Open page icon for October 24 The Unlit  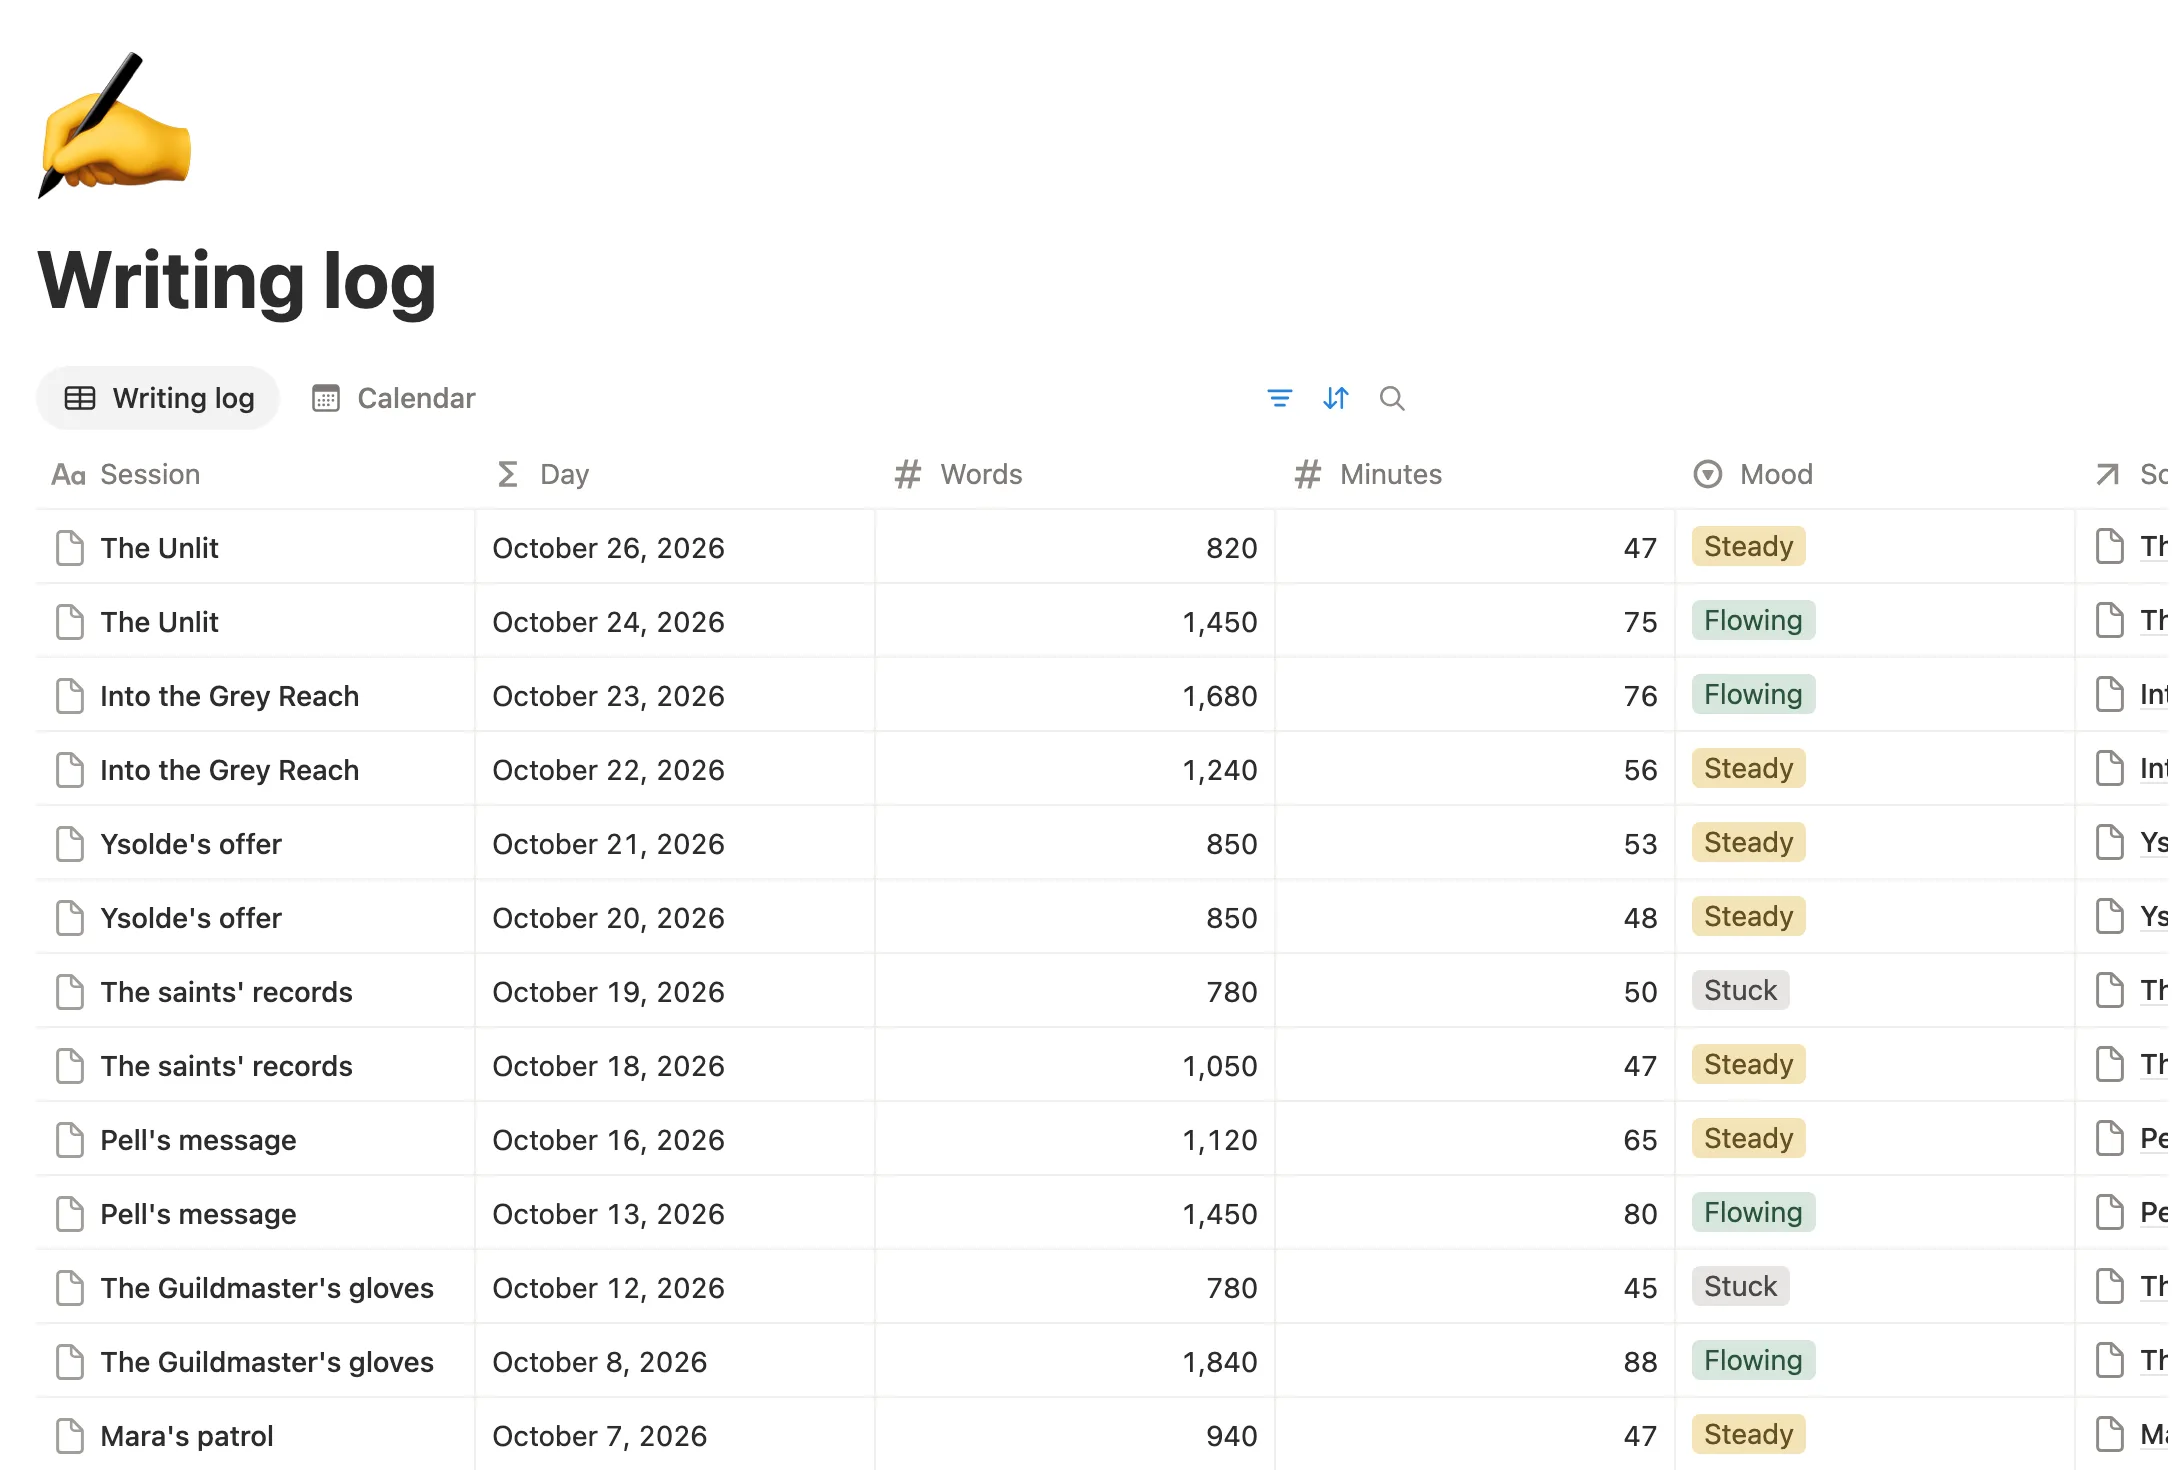click(x=70, y=622)
